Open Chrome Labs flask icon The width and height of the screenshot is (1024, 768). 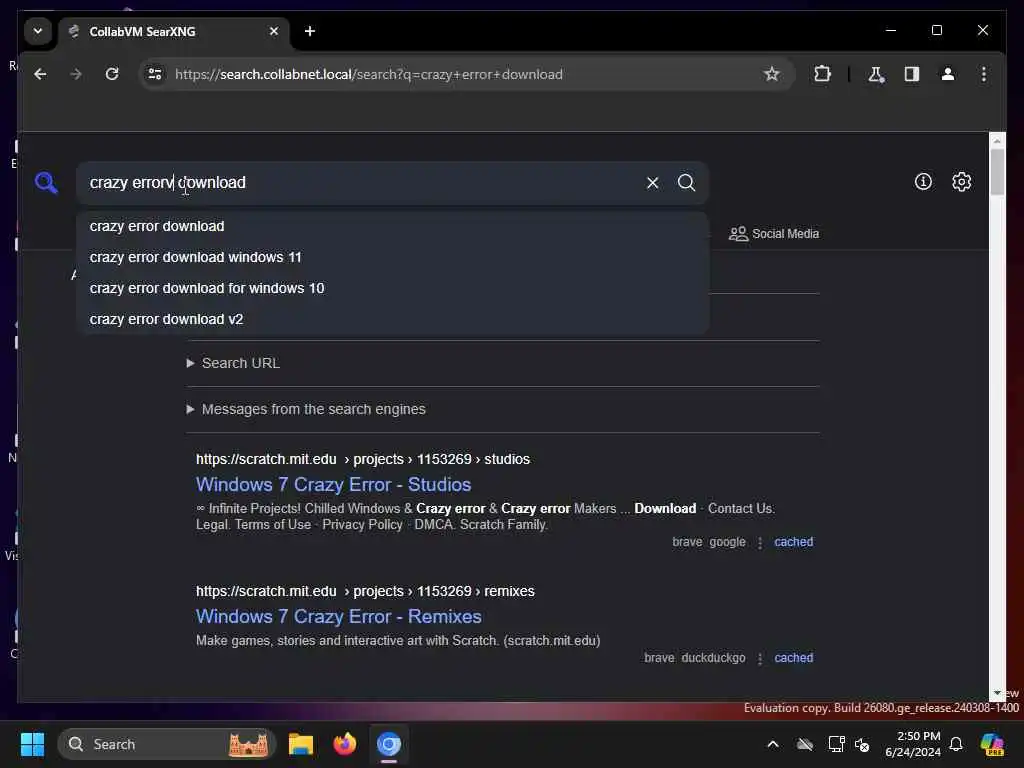click(876, 74)
